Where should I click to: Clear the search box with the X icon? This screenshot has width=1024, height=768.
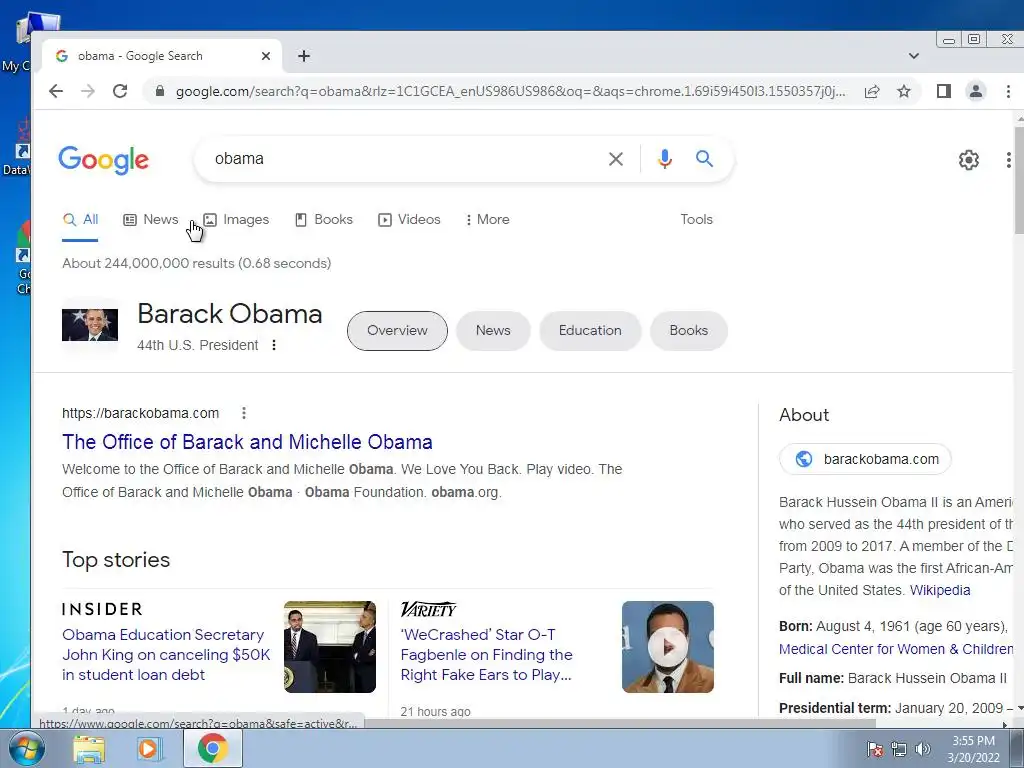(x=616, y=159)
